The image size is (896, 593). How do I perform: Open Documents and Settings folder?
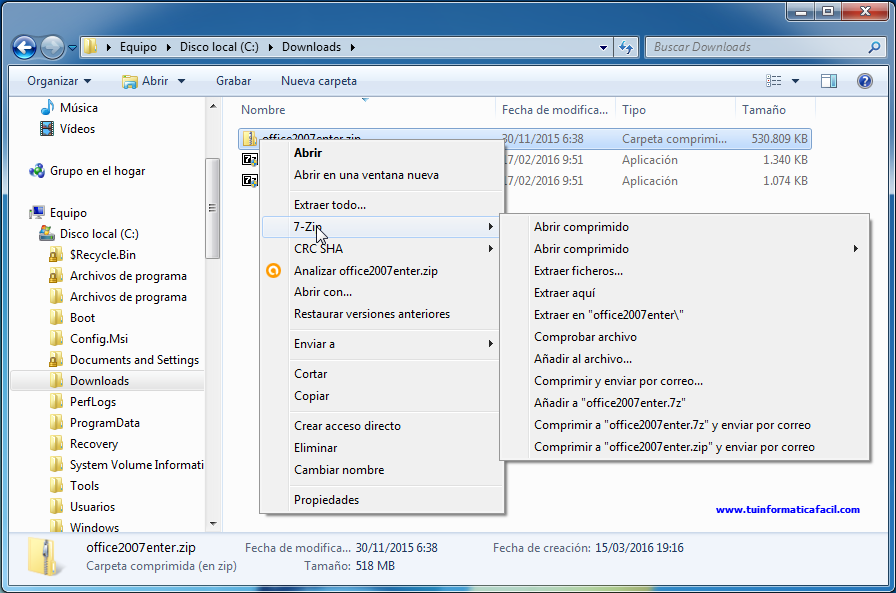tap(134, 360)
